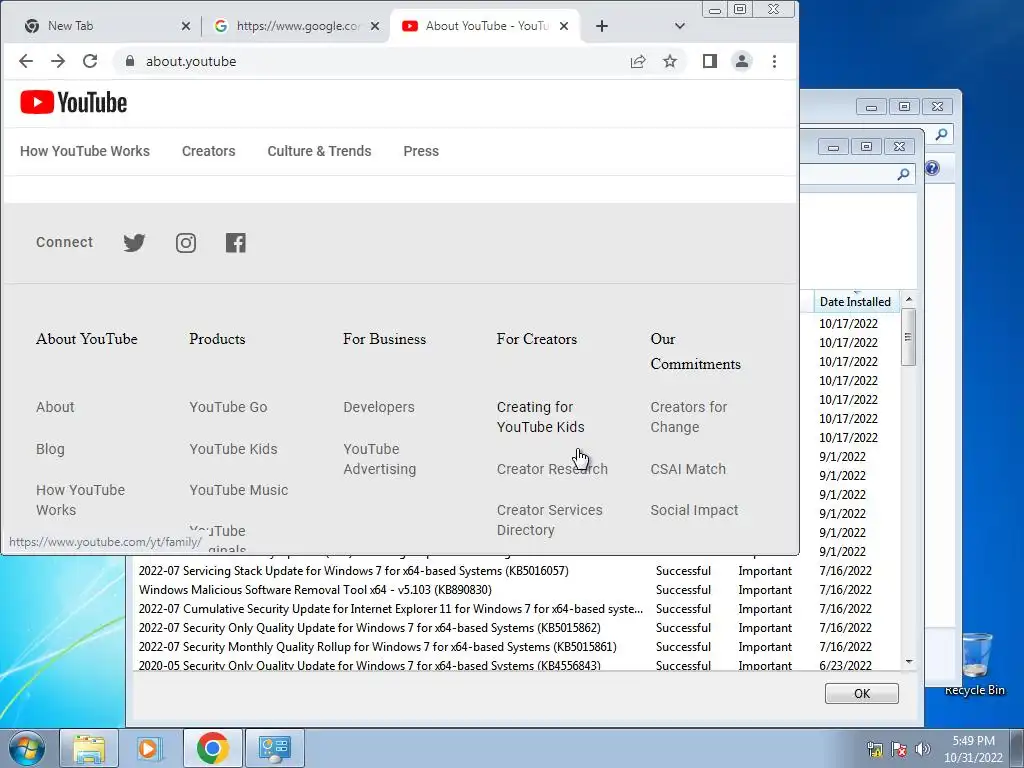Viewport: 1024px width, 768px height.
Task: Open help icon in back Control Panel window
Action: coord(932,168)
